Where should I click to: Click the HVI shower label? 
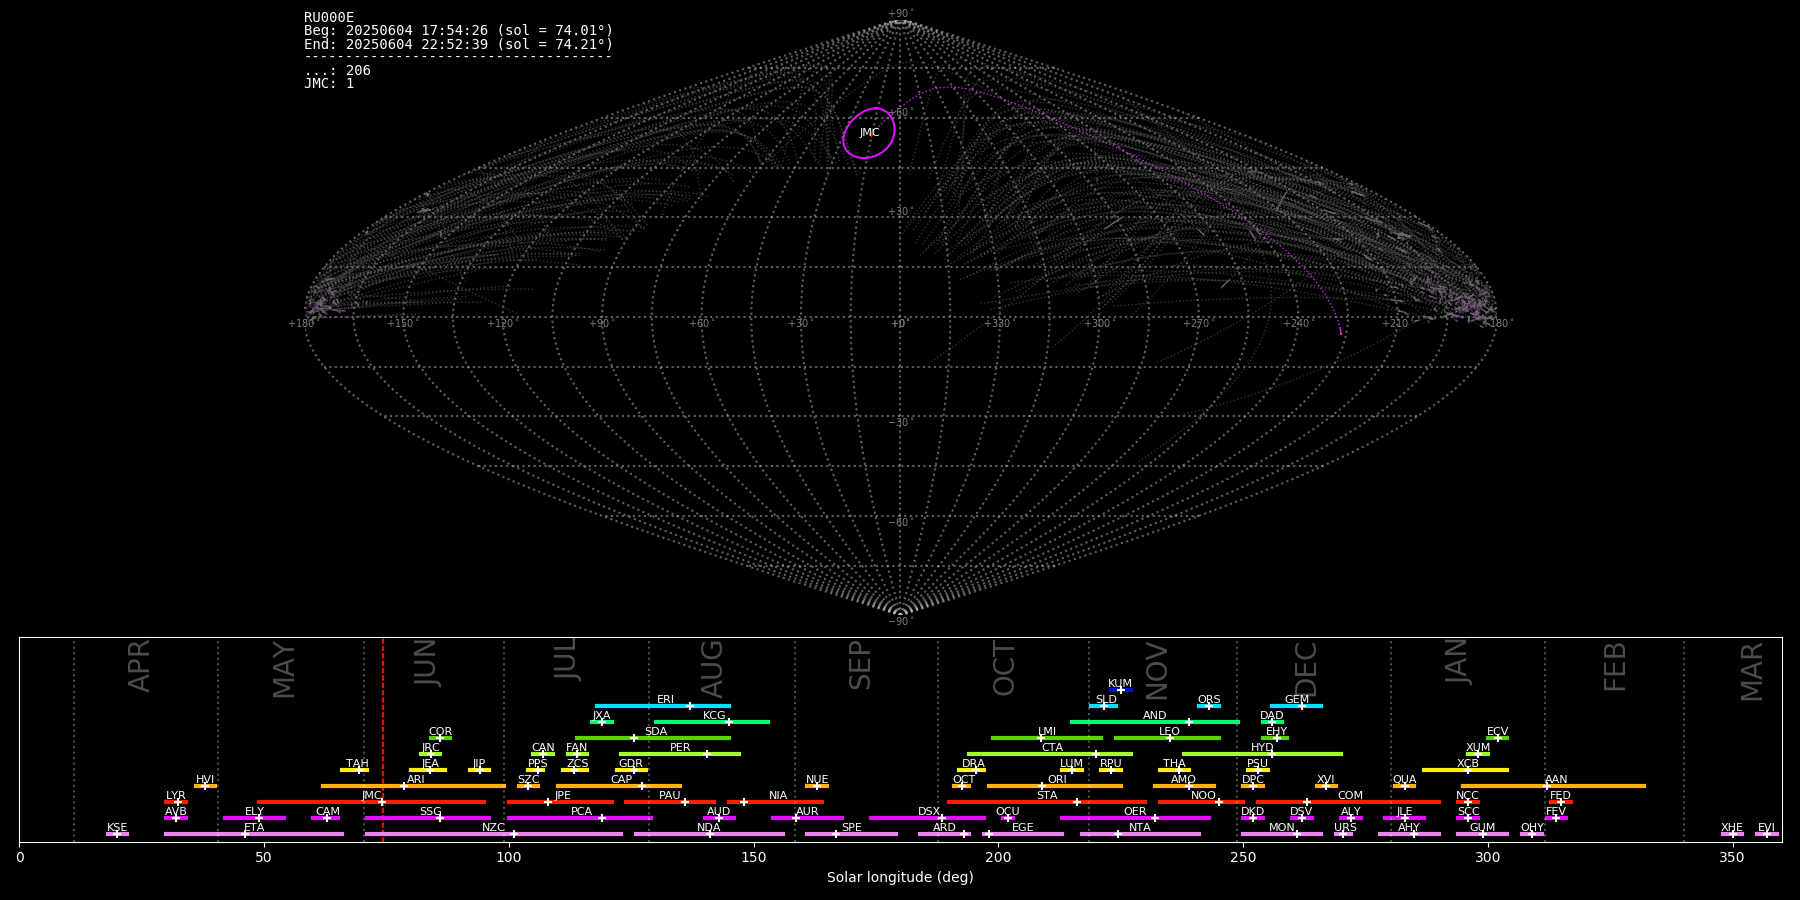[x=205, y=780]
